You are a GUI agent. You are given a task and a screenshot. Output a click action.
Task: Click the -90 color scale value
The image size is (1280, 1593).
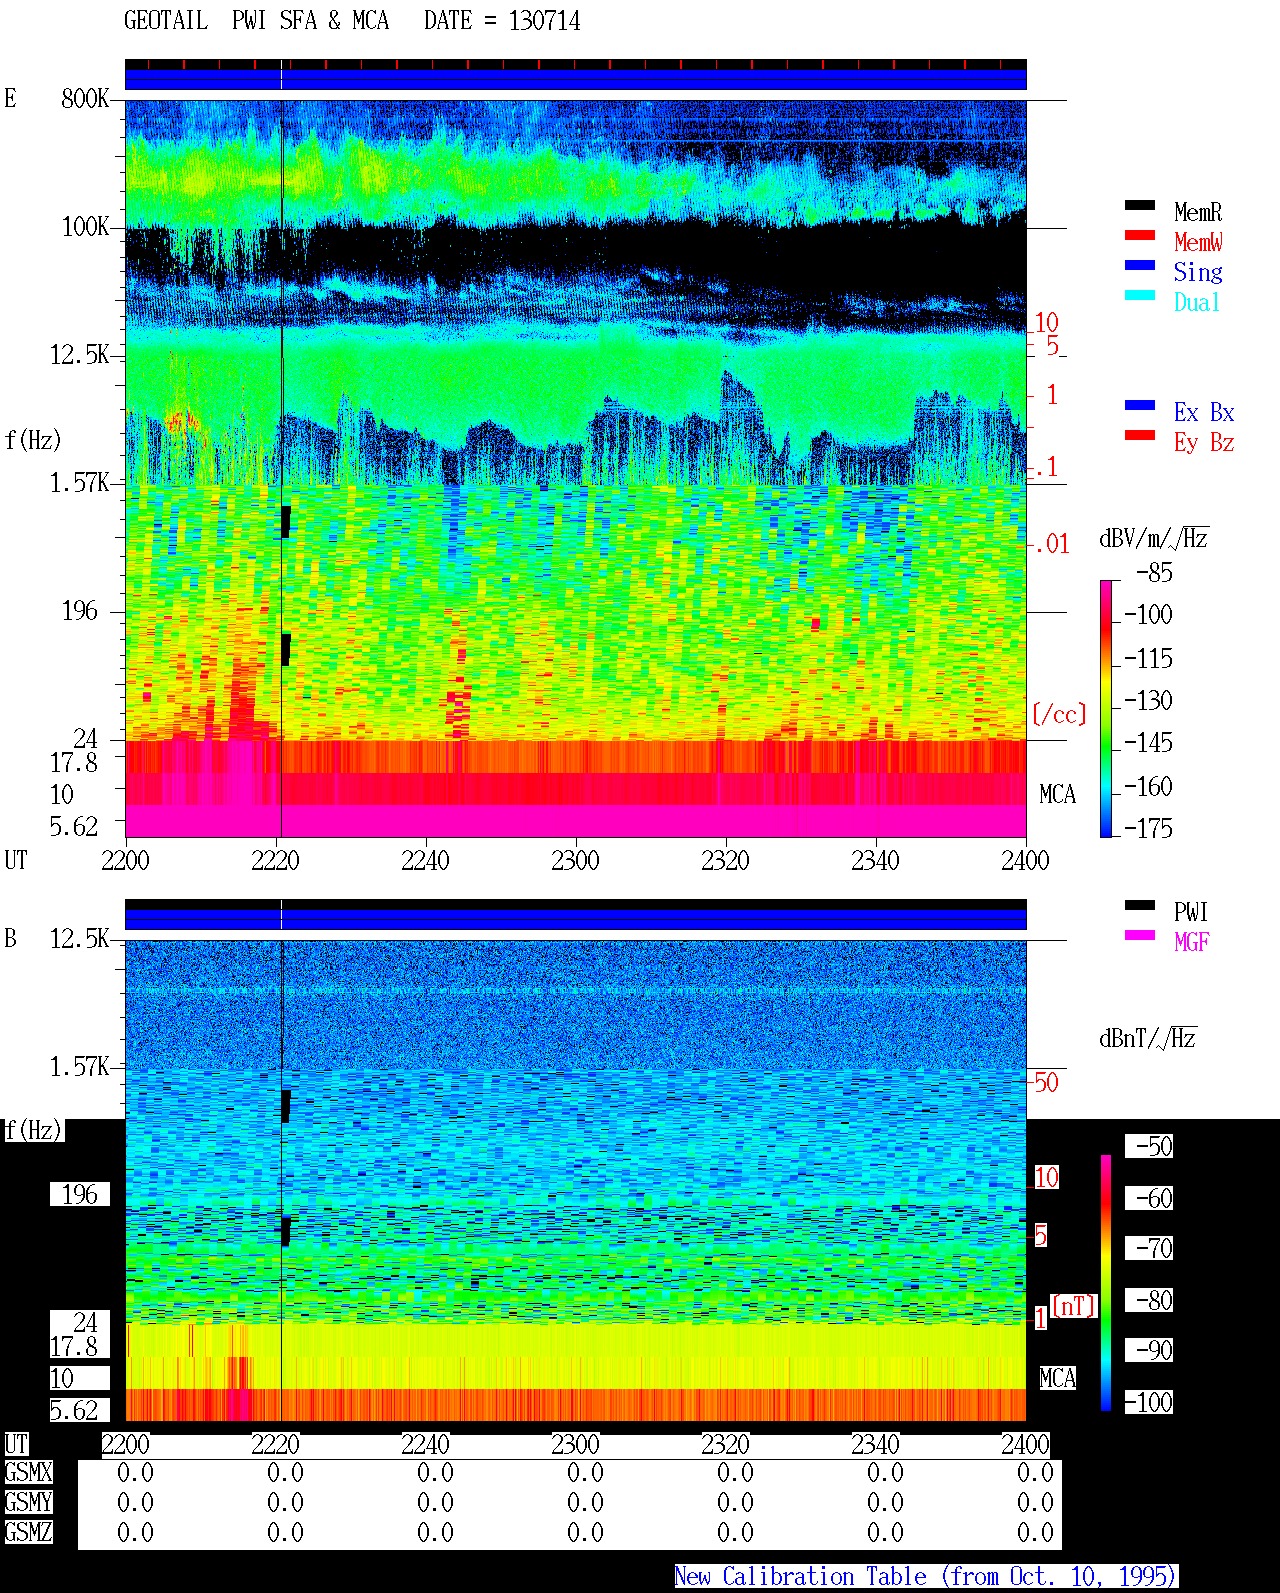pos(1149,1350)
